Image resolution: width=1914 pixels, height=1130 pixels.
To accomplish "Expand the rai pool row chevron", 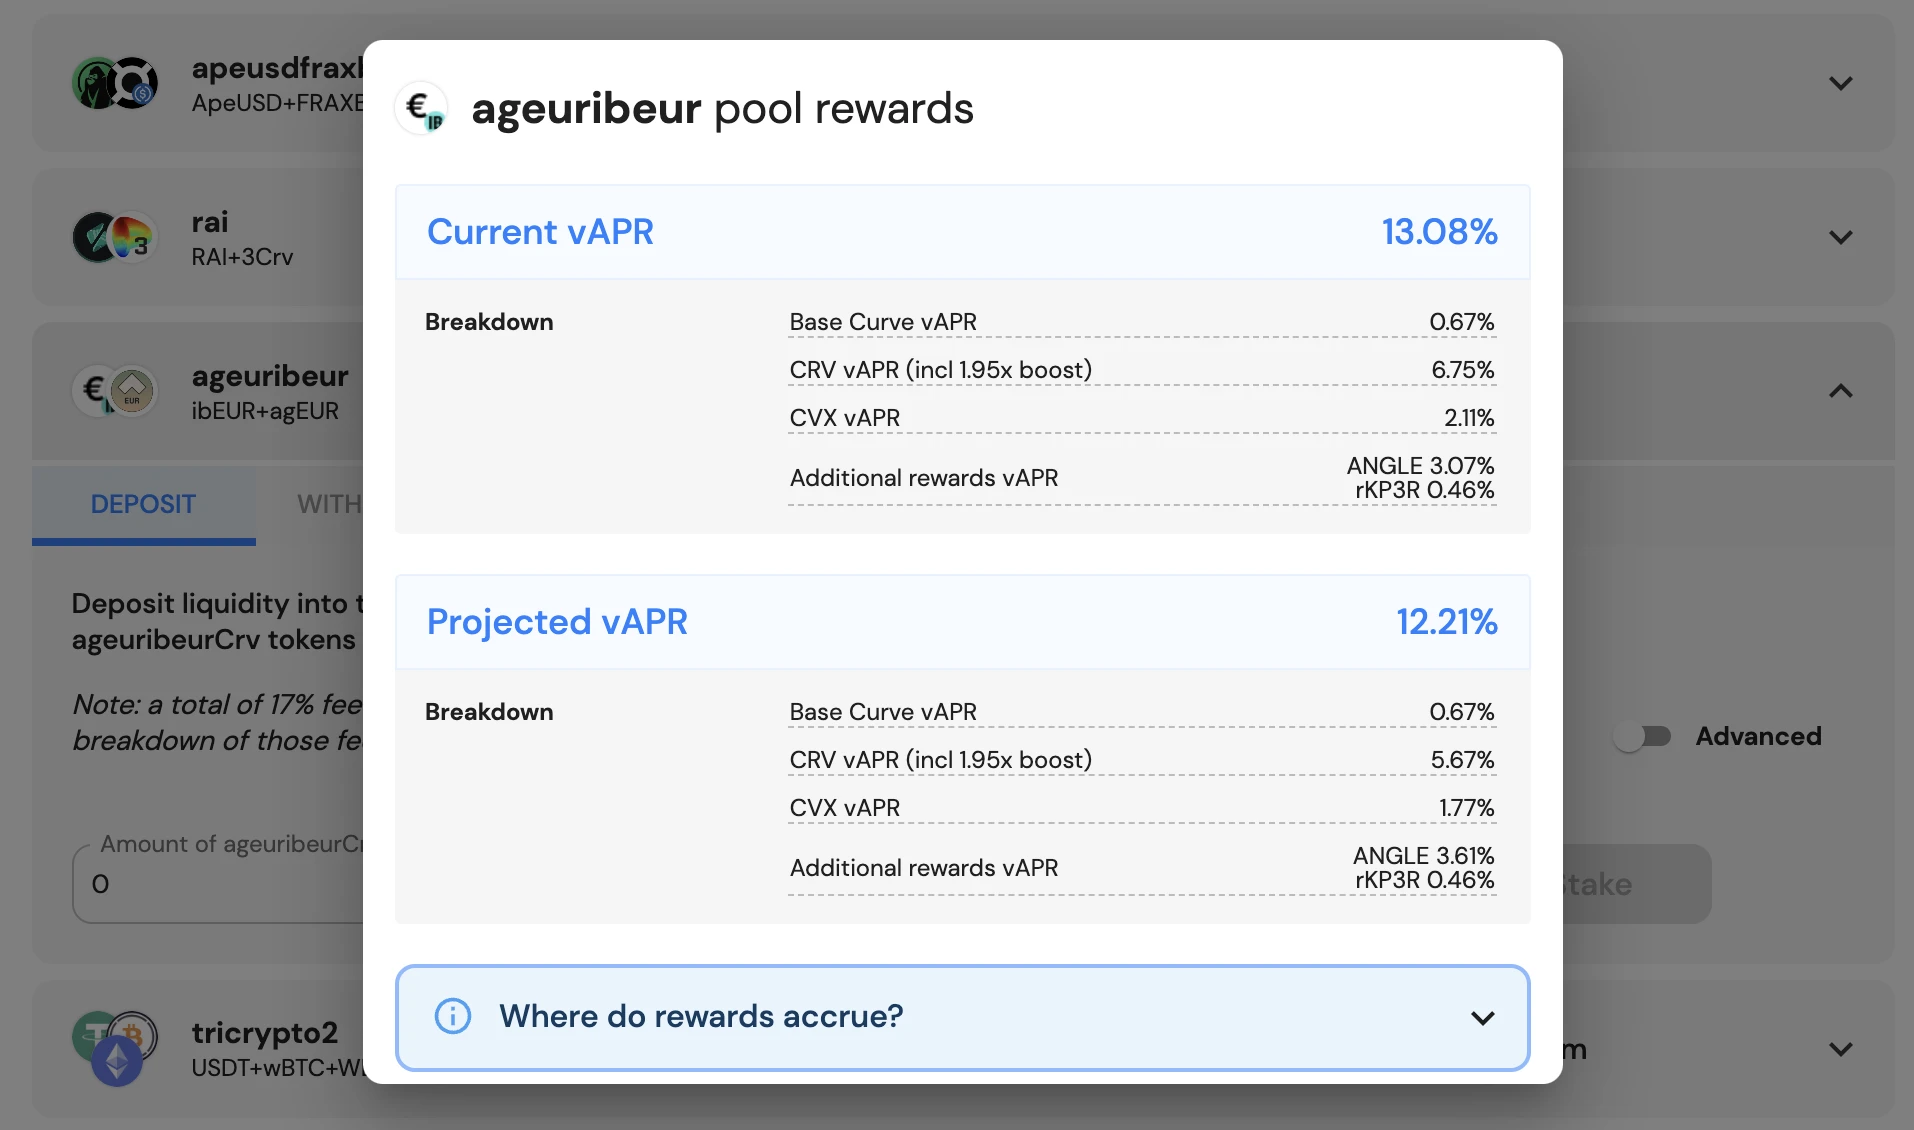I will click(1841, 237).
